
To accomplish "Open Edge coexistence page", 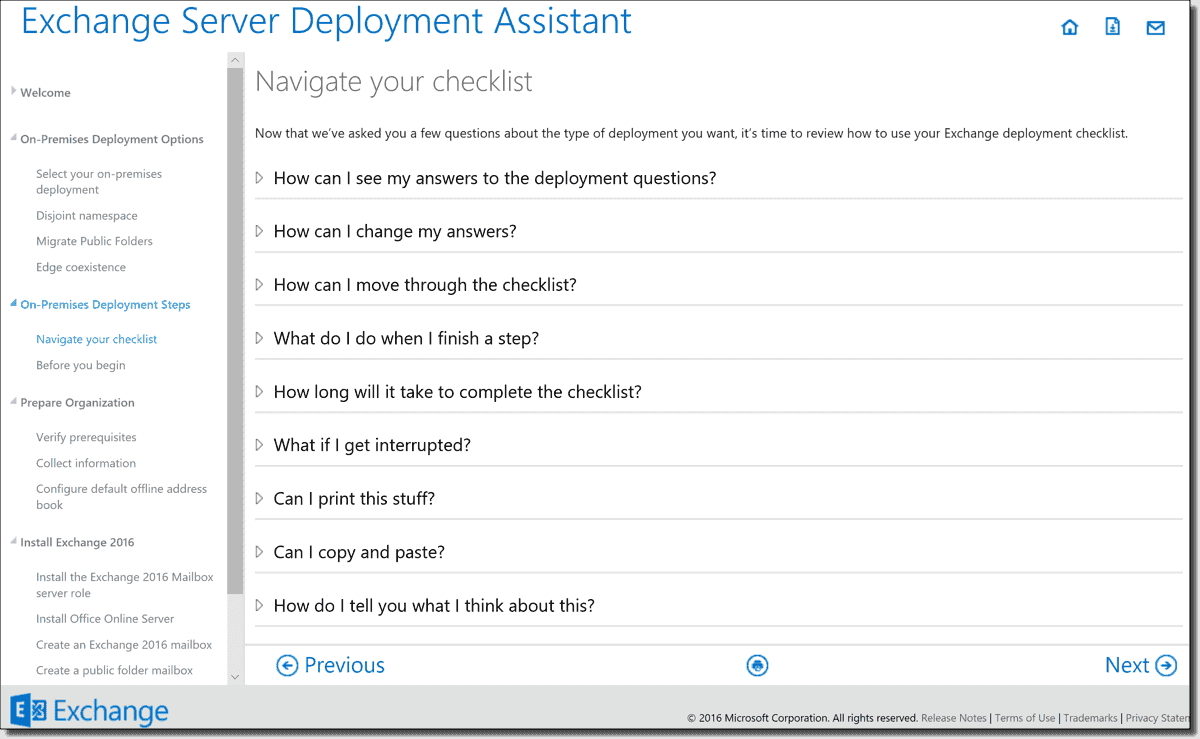I will pyautogui.click(x=81, y=267).
